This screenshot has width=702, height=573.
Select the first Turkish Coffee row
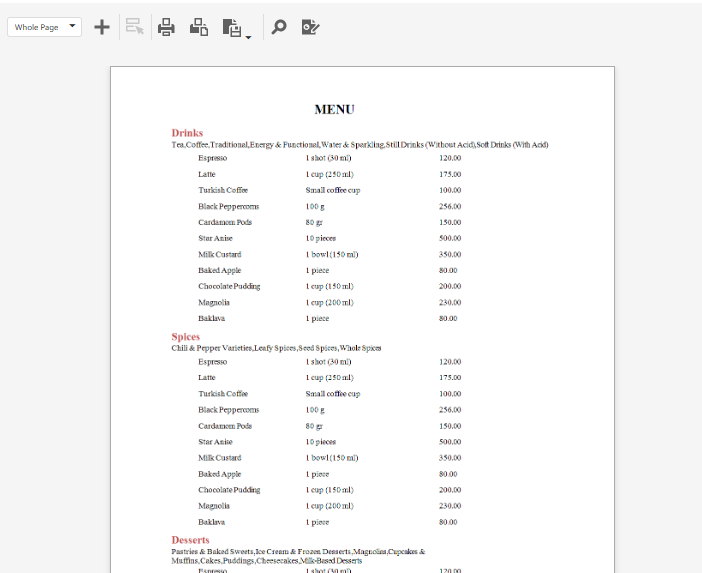(330, 190)
